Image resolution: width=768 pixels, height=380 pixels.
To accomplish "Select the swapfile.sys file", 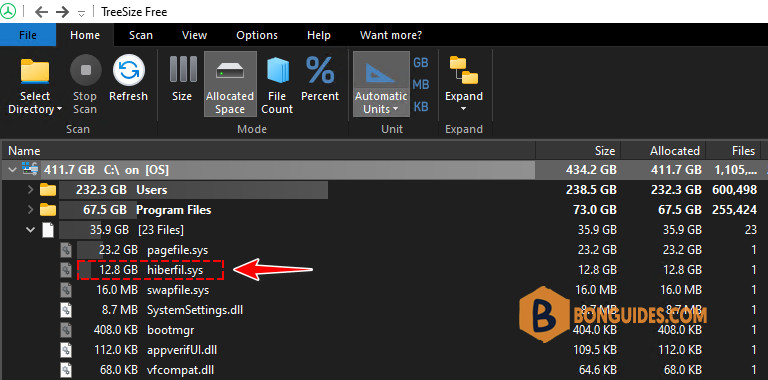I will pos(178,290).
